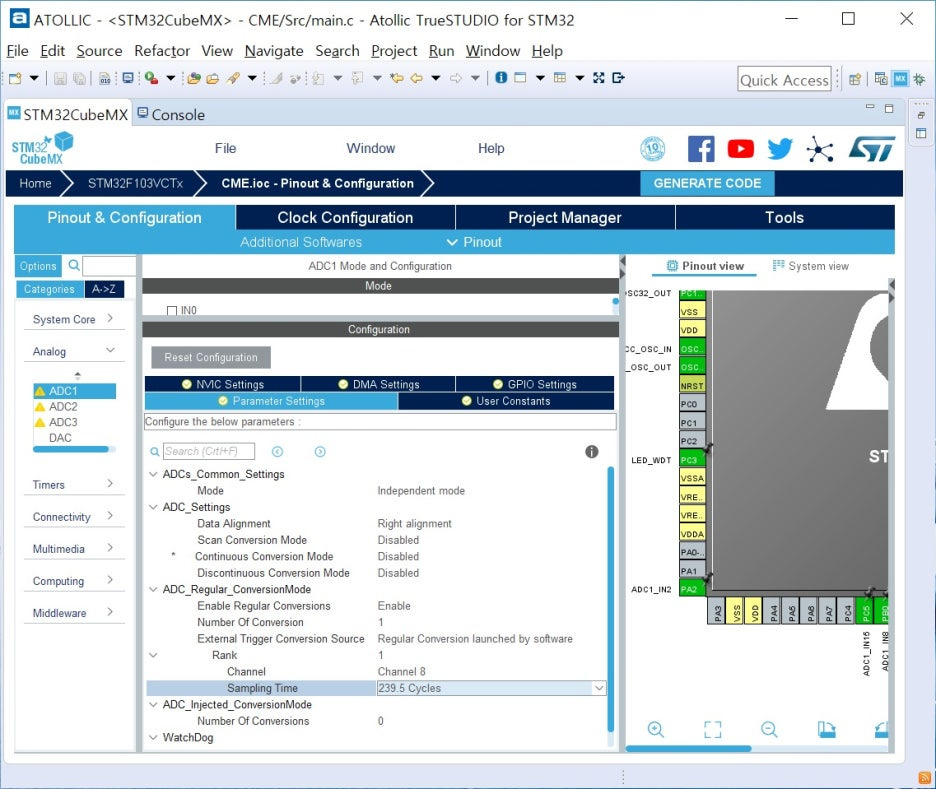Open the NVIC Settings tab

click(x=223, y=384)
